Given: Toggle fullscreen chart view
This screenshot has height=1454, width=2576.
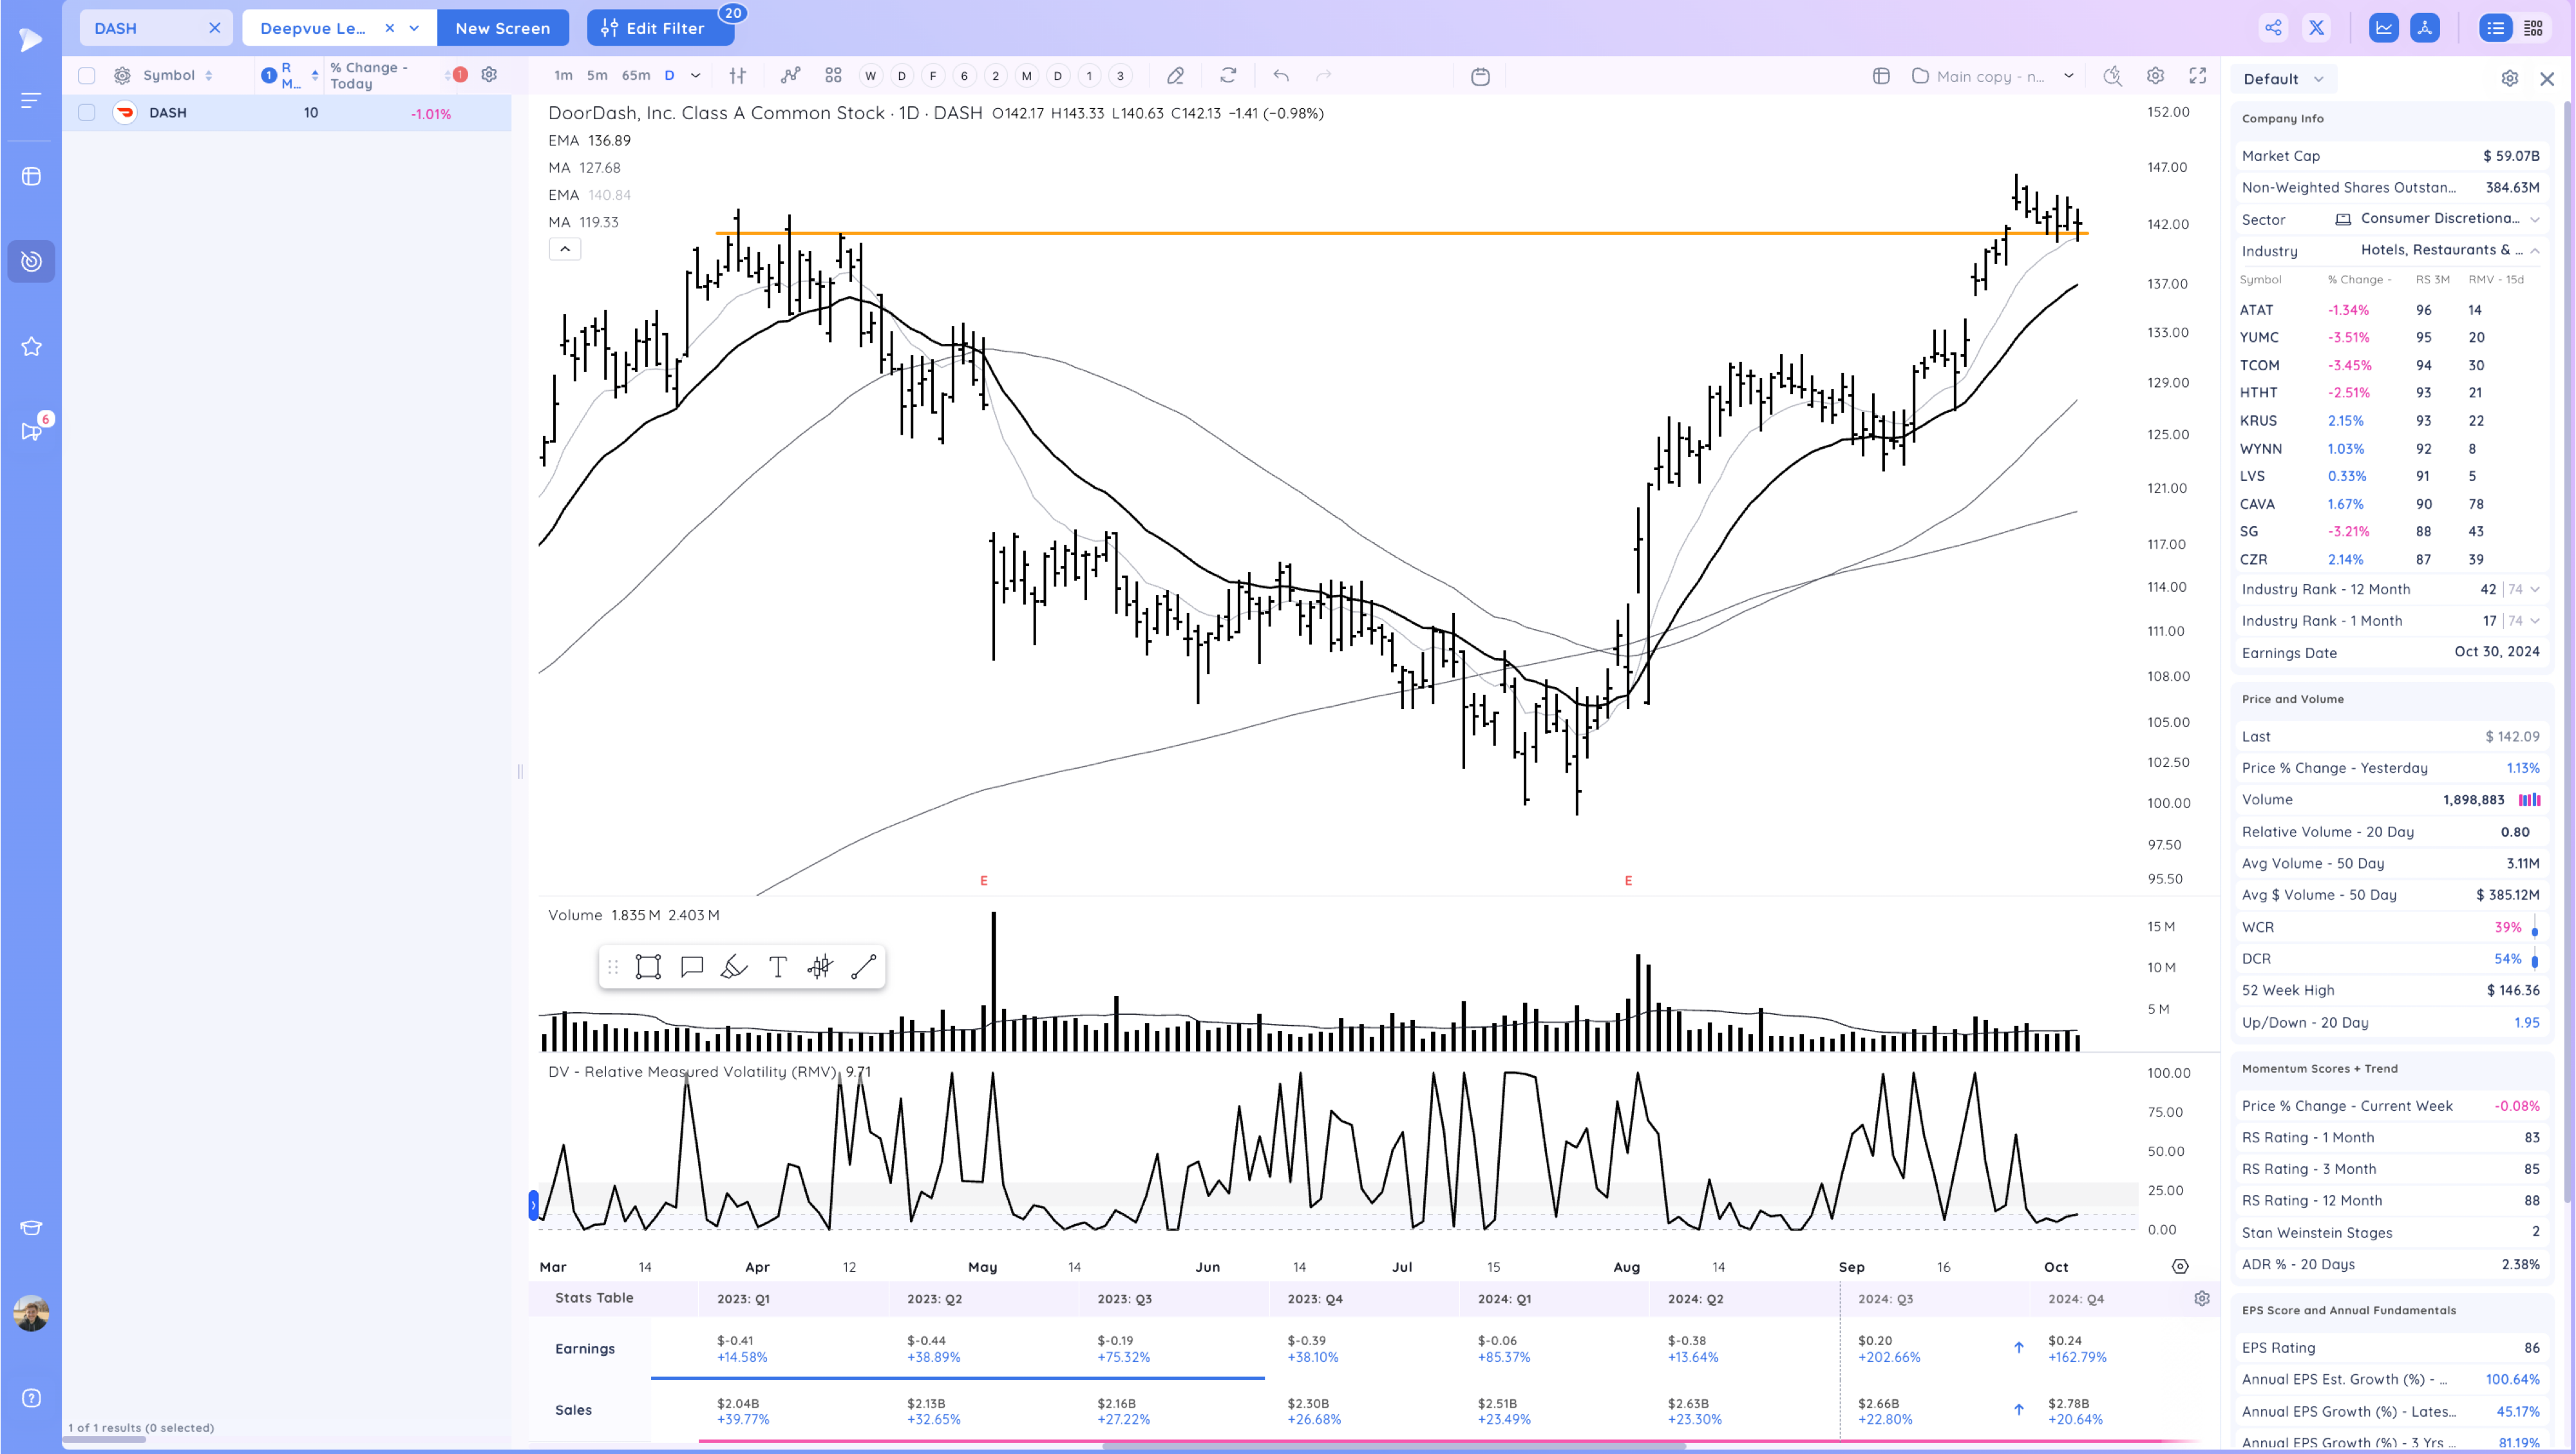Looking at the screenshot, I should point(2197,76).
